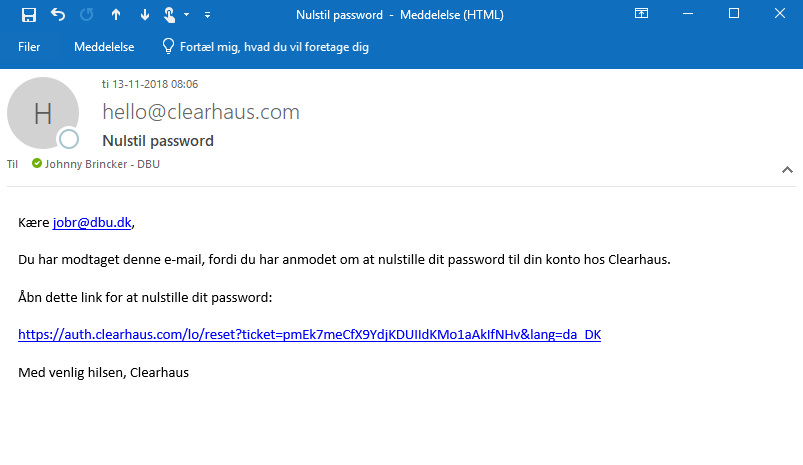Click the presence status circle on avatar
The image size is (803, 465).
(x=69, y=139)
